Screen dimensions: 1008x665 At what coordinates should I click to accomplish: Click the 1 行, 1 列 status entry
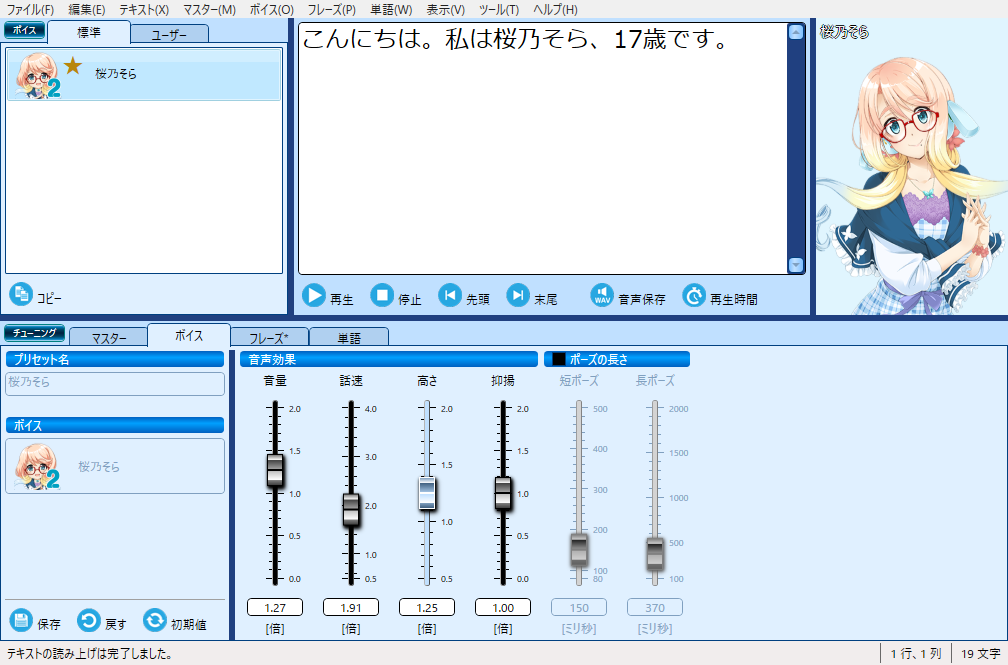tap(916, 654)
